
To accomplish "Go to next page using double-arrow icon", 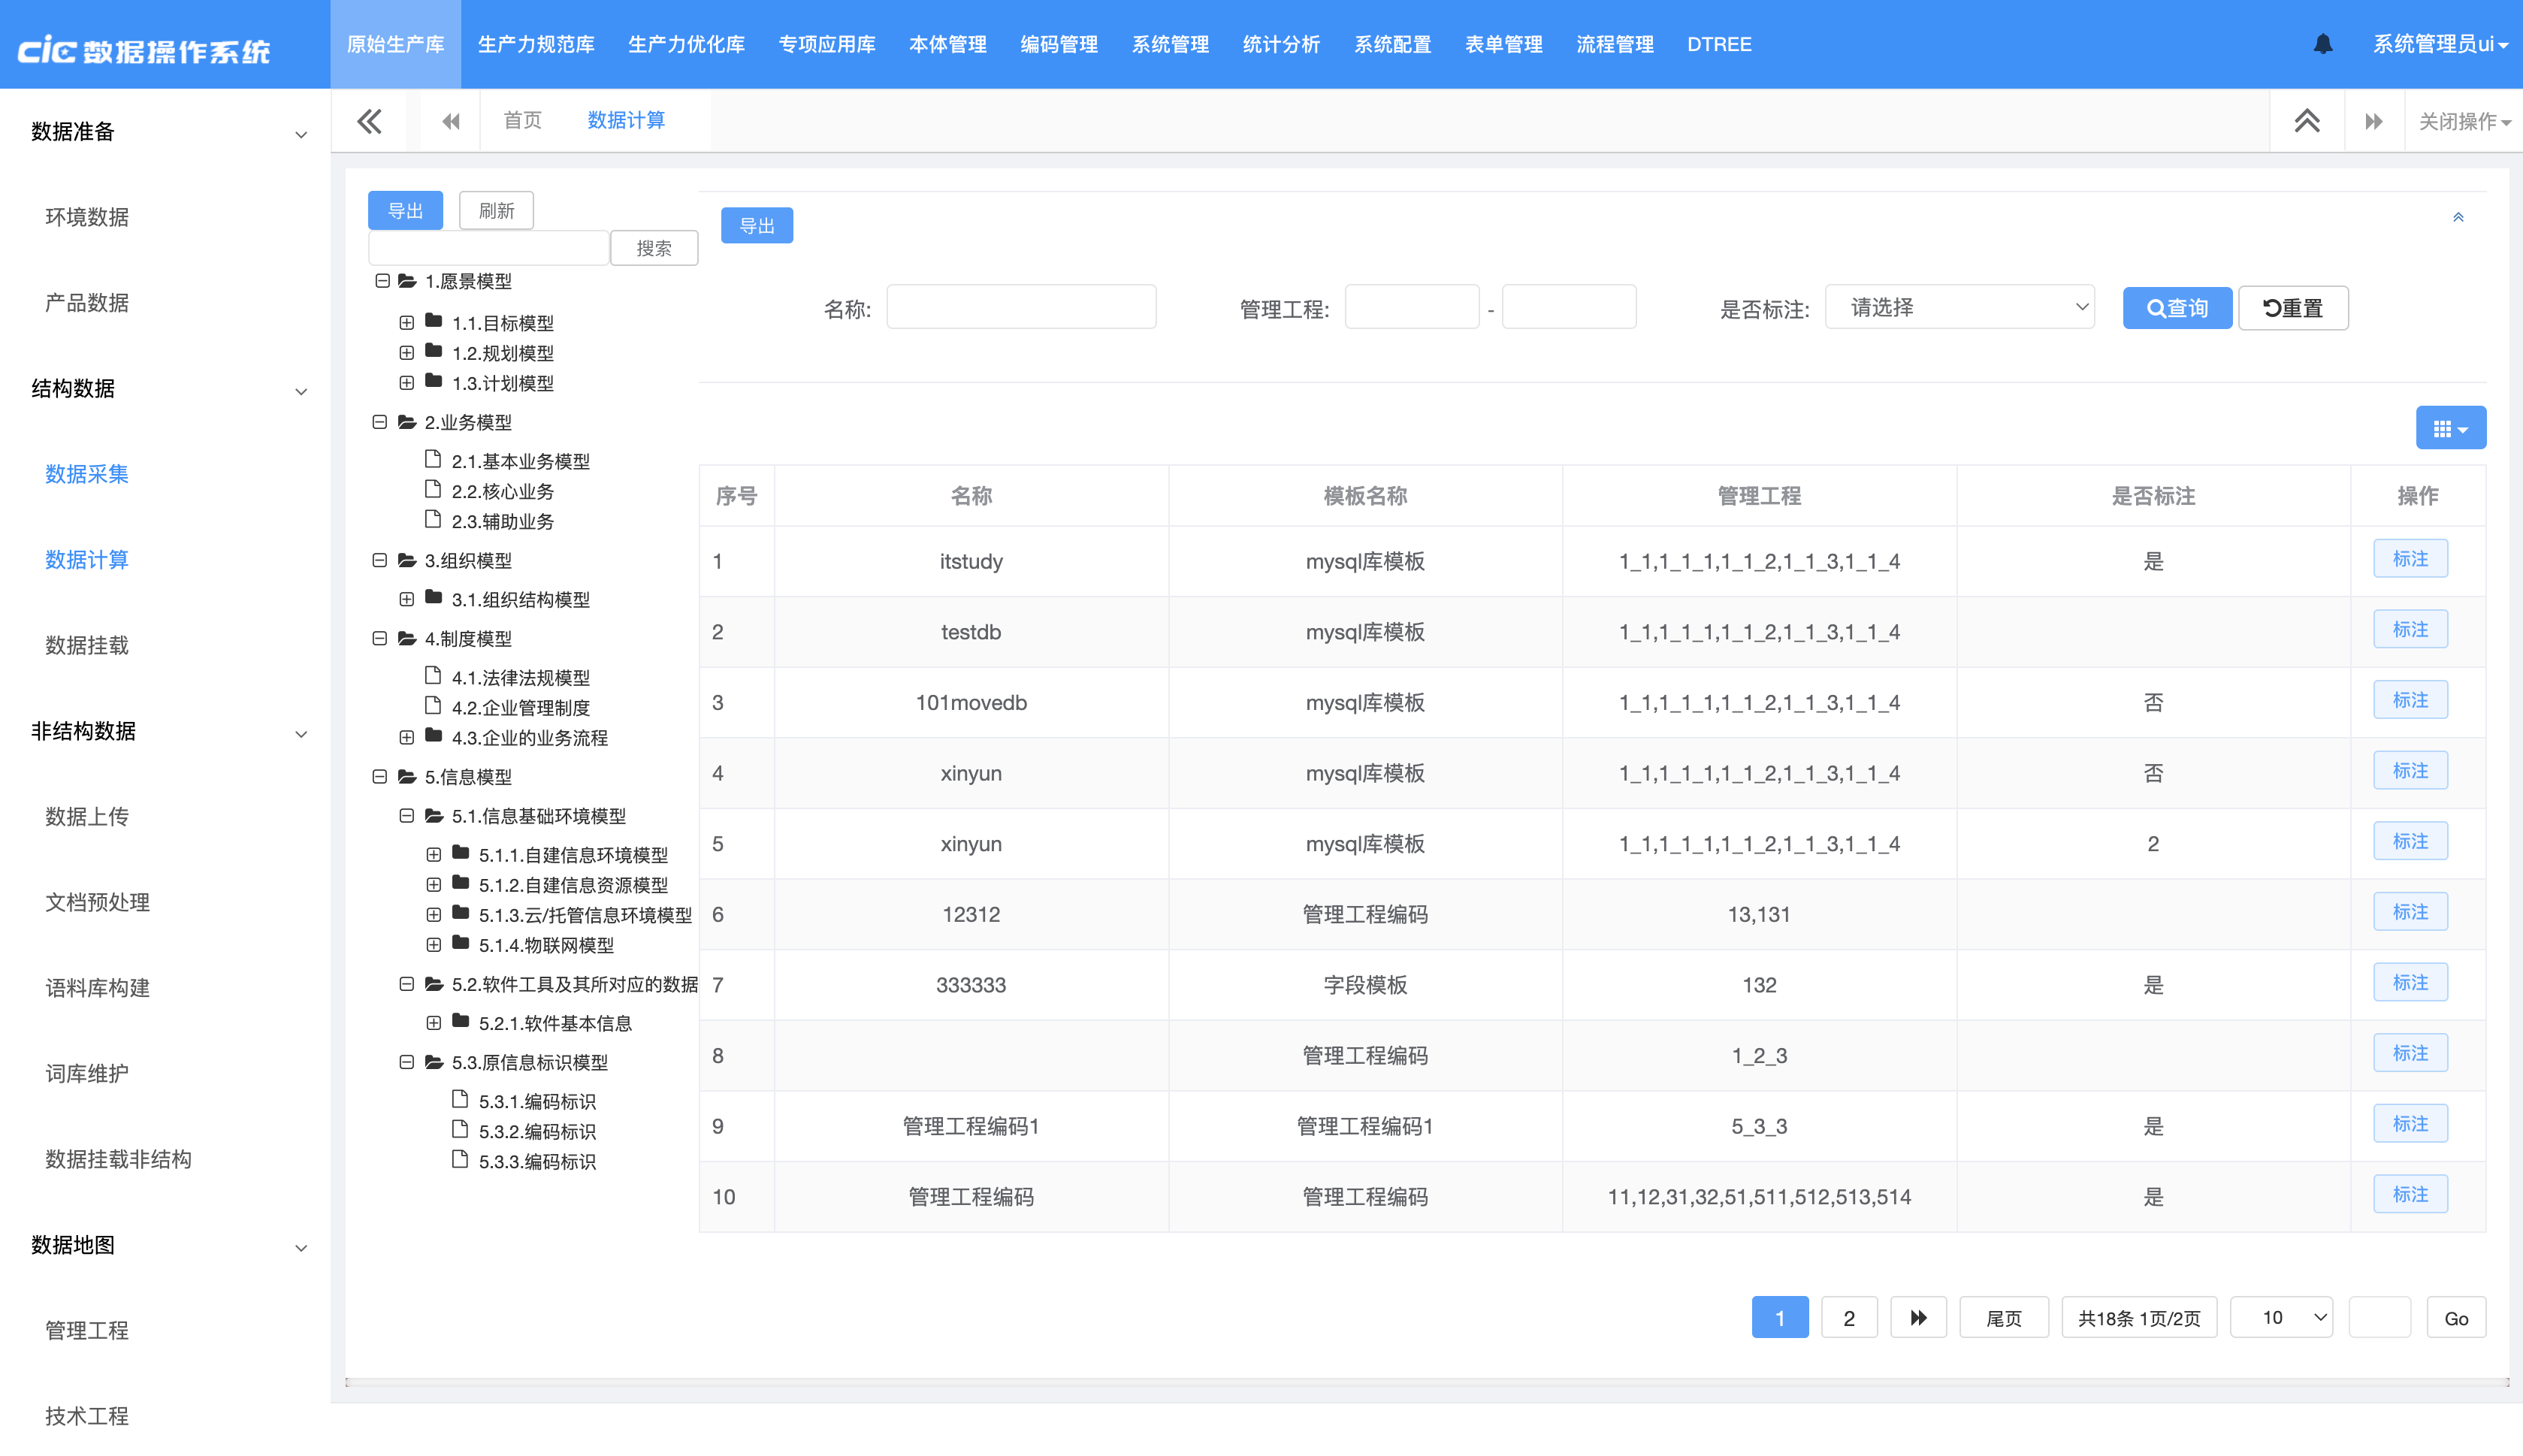I will point(1917,1317).
